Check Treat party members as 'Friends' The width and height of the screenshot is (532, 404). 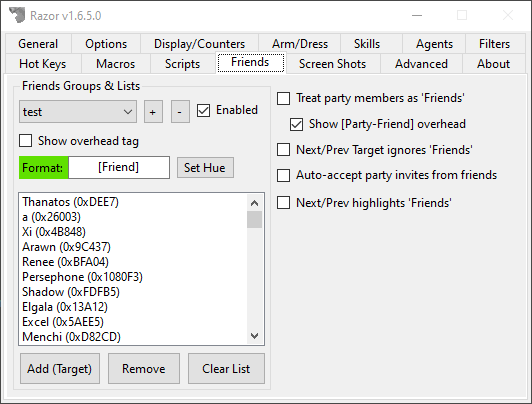click(x=284, y=98)
